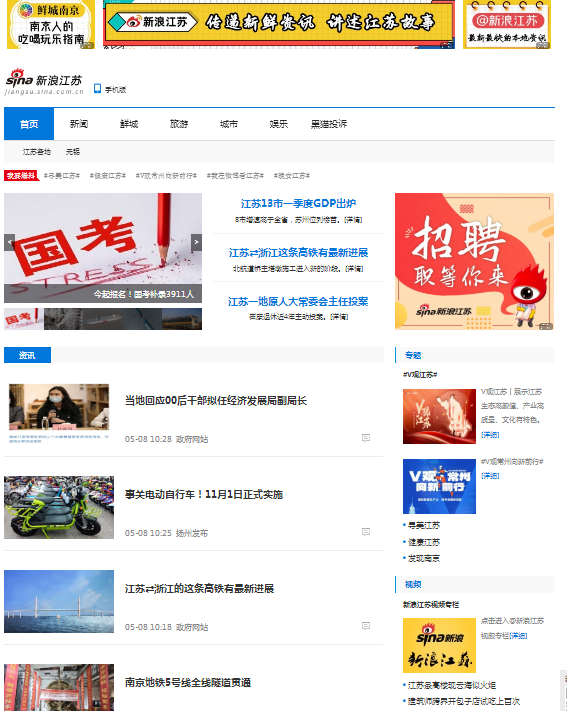Open the 传递新鲜资讯 讲述江苏故事 banner
The image size is (567, 711).
coord(279,24)
